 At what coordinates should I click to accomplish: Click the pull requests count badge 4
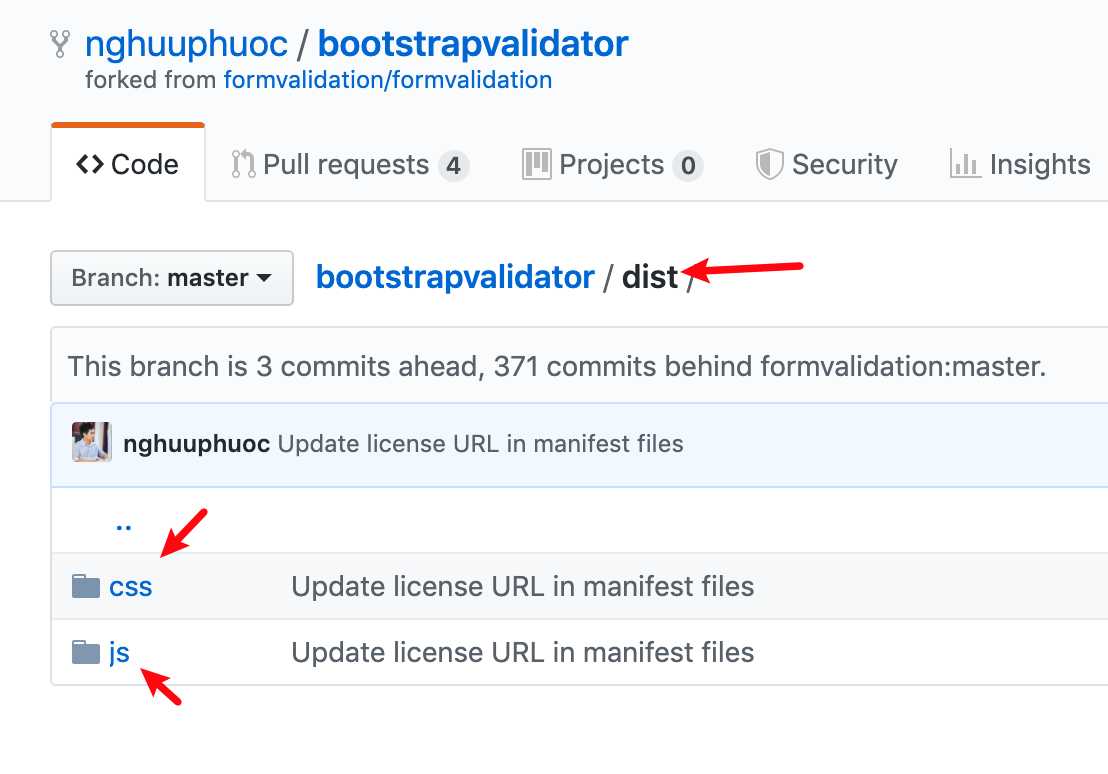[x=454, y=166]
